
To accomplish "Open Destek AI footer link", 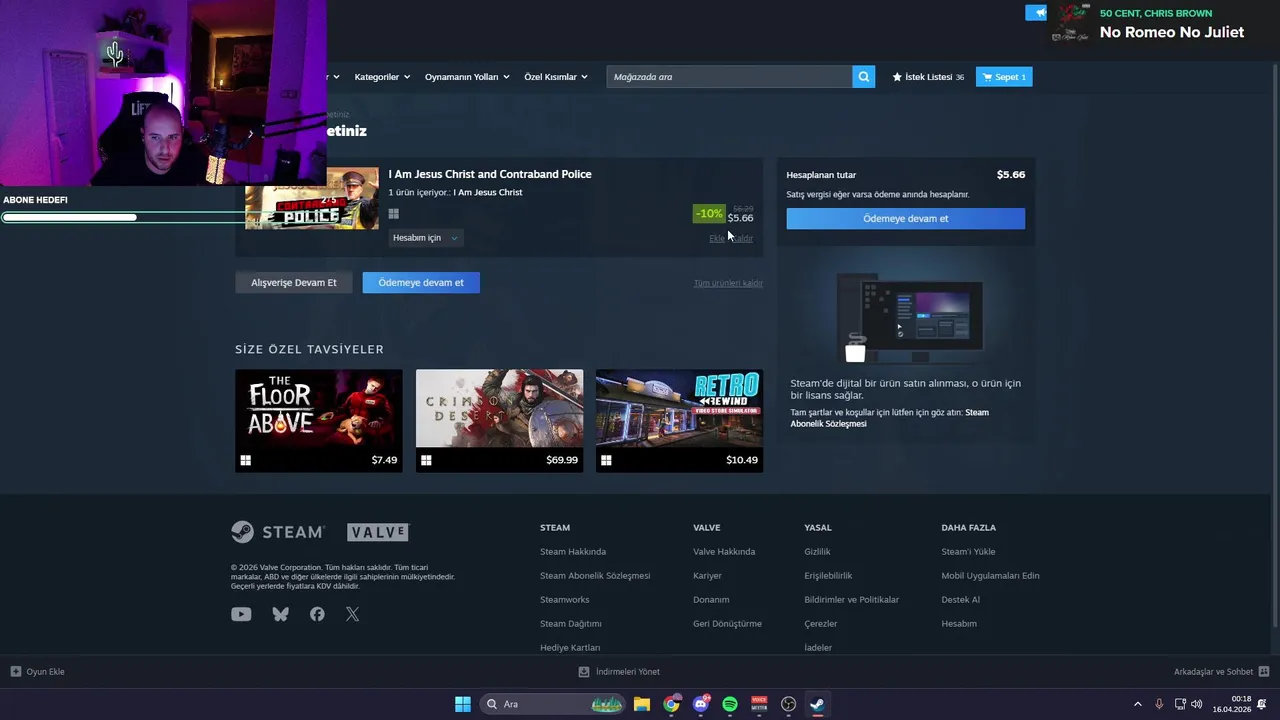I will [x=960, y=600].
